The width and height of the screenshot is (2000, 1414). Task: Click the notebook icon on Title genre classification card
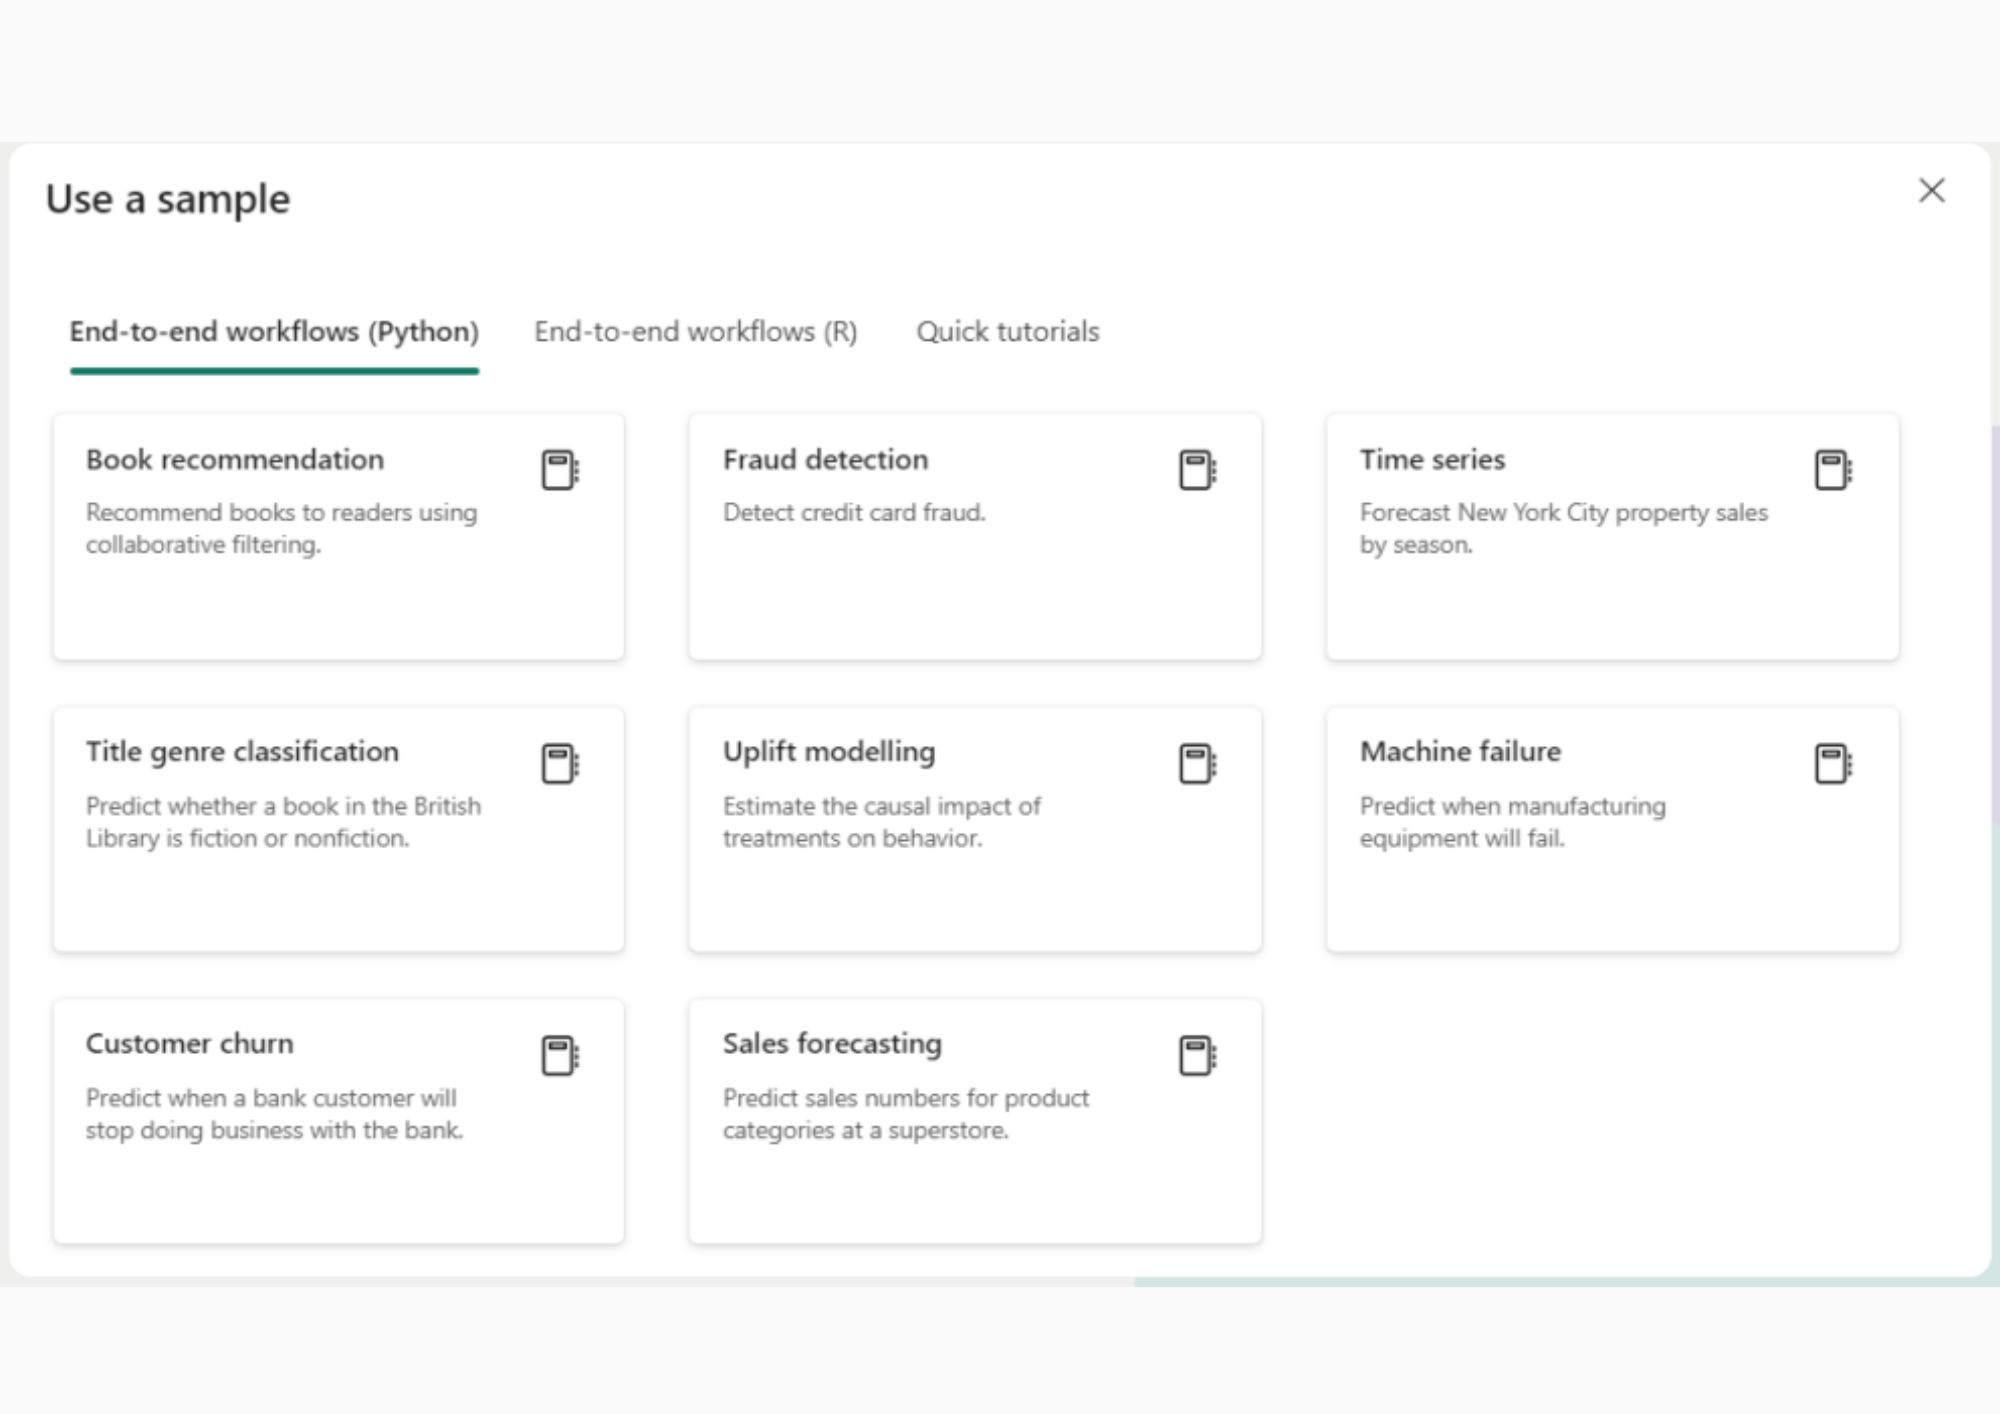[x=560, y=764]
